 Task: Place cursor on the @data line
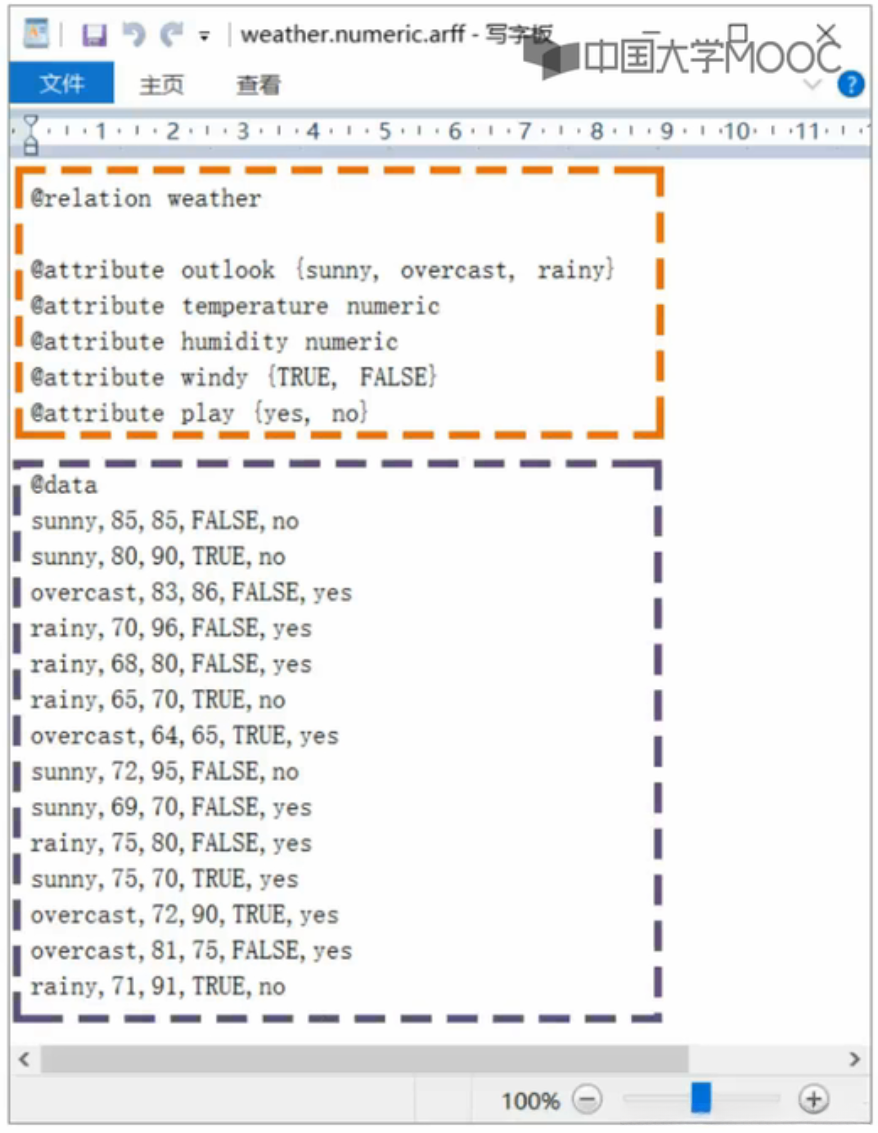(64, 485)
